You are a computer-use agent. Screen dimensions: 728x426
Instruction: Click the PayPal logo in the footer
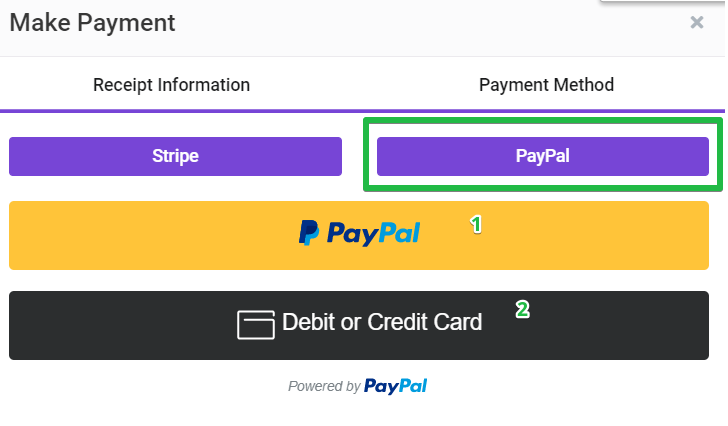(396, 386)
